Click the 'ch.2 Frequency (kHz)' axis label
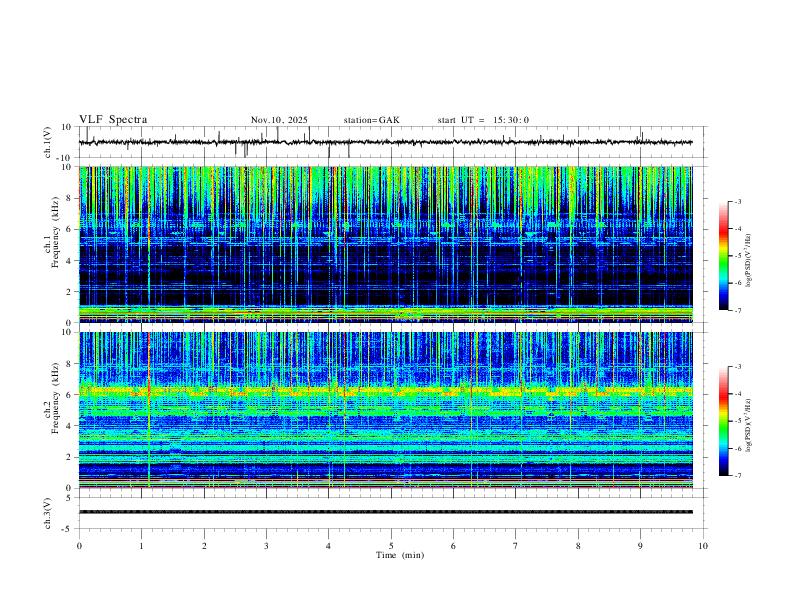The width and height of the screenshot is (792, 612). pyautogui.click(x=52, y=398)
